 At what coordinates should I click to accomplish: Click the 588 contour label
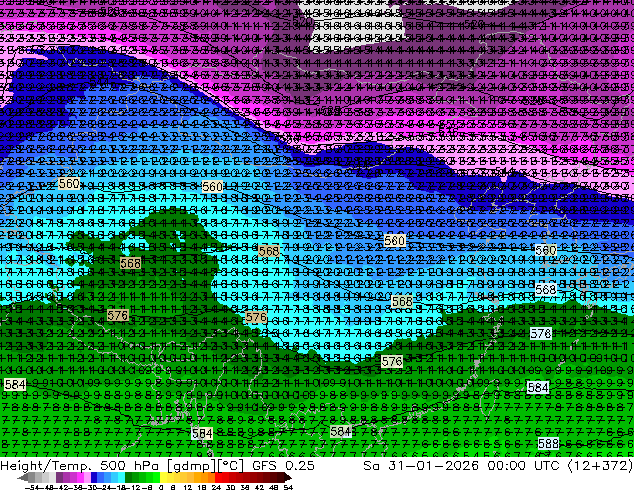tap(548, 444)
